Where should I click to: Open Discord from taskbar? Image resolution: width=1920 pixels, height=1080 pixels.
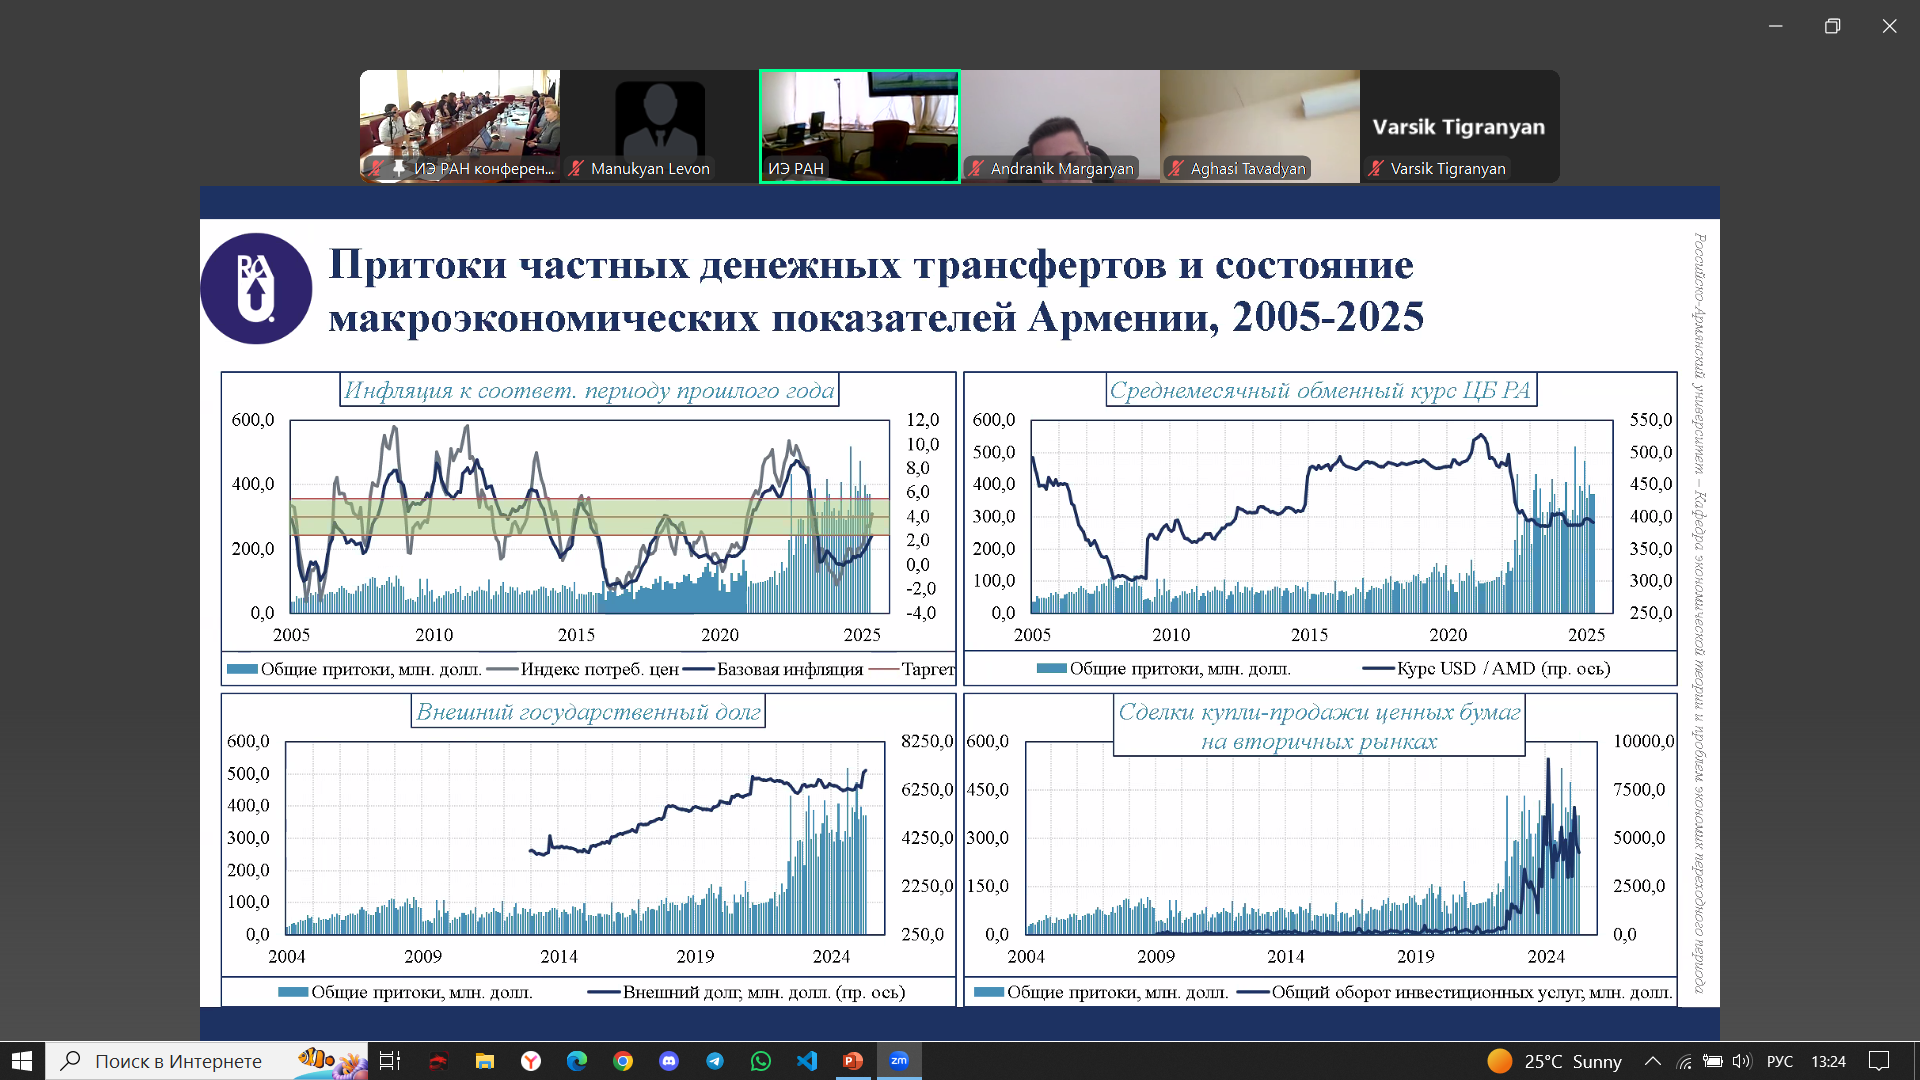tap(669, 1061)
